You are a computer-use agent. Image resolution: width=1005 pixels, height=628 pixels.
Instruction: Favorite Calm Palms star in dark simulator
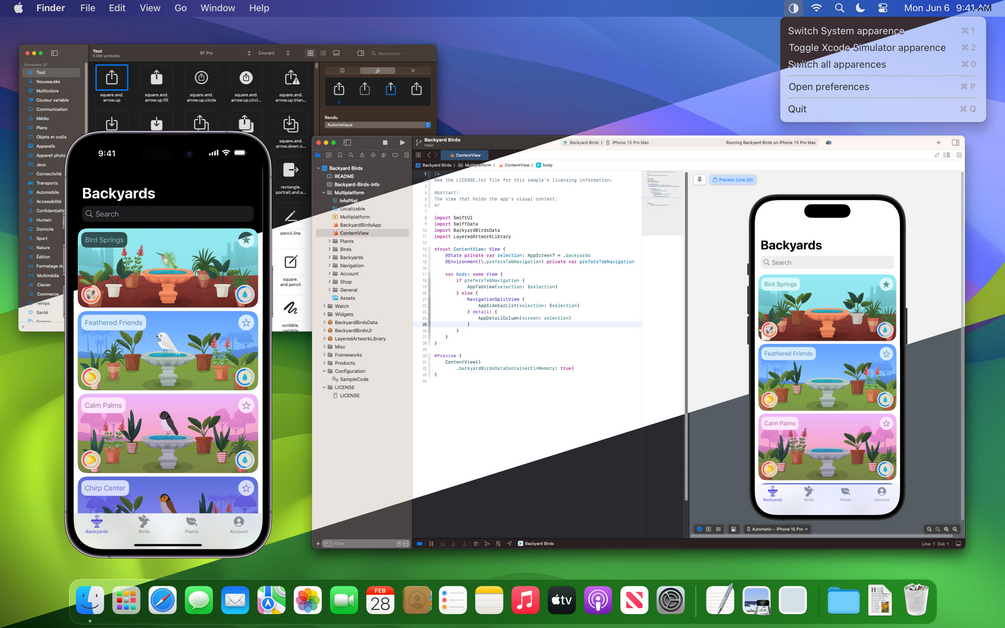[245, 405]
